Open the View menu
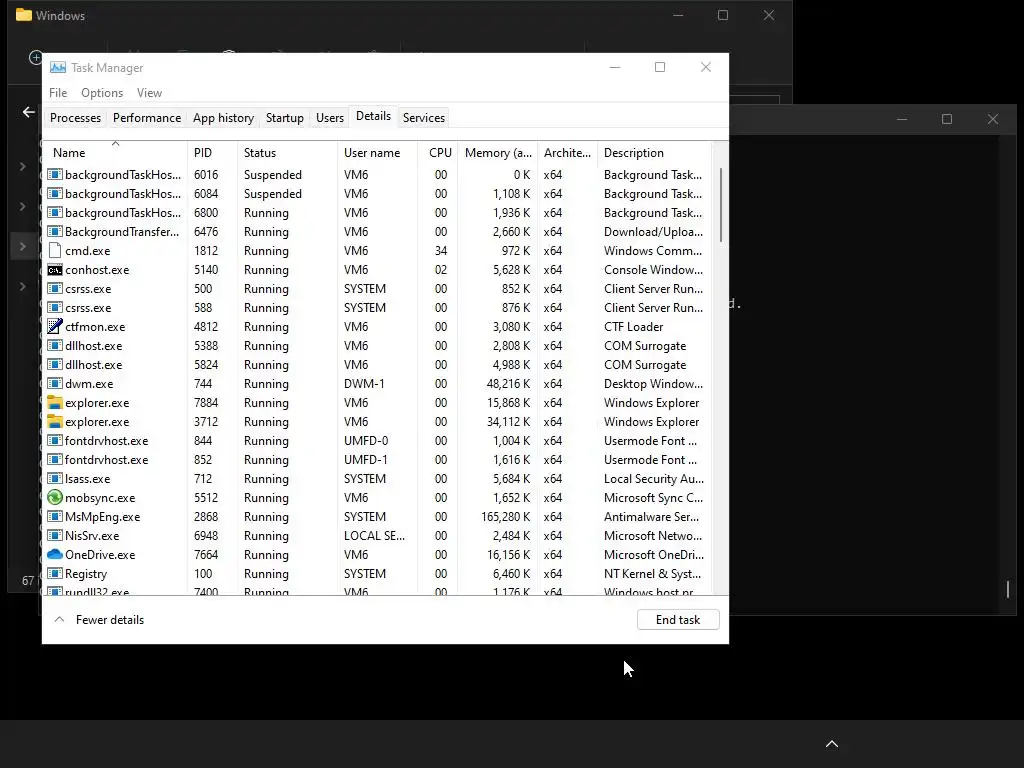Screen dimensions: 1024x768 pos(150,93)
